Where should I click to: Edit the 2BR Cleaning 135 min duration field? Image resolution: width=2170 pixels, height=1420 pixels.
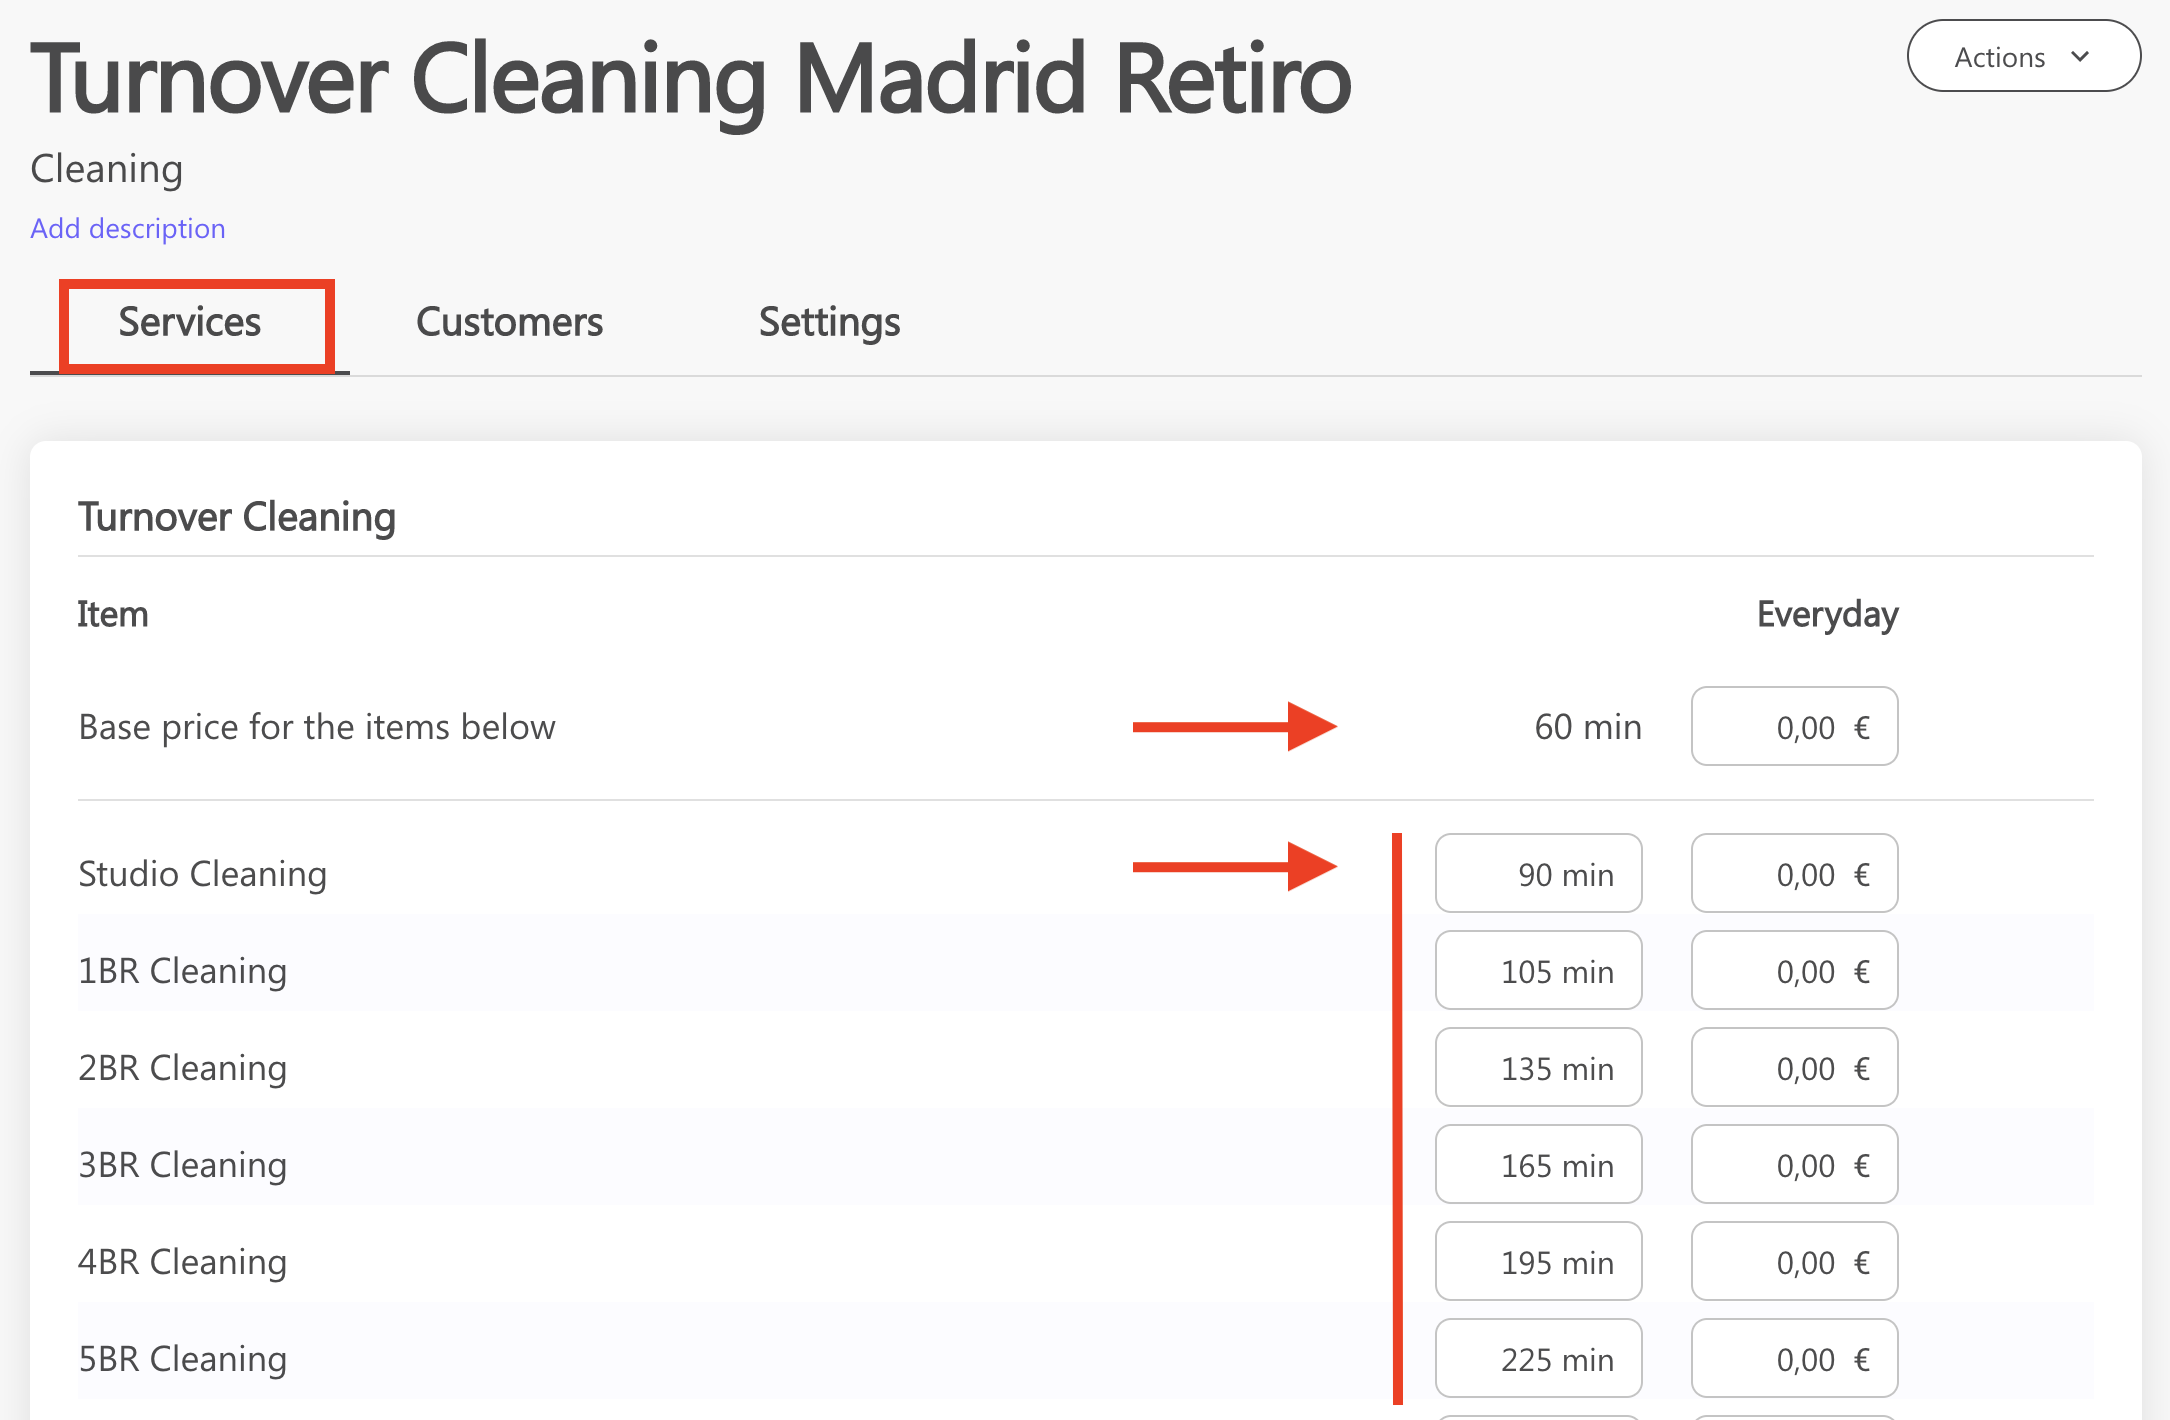click(x=1539, y=1067)
